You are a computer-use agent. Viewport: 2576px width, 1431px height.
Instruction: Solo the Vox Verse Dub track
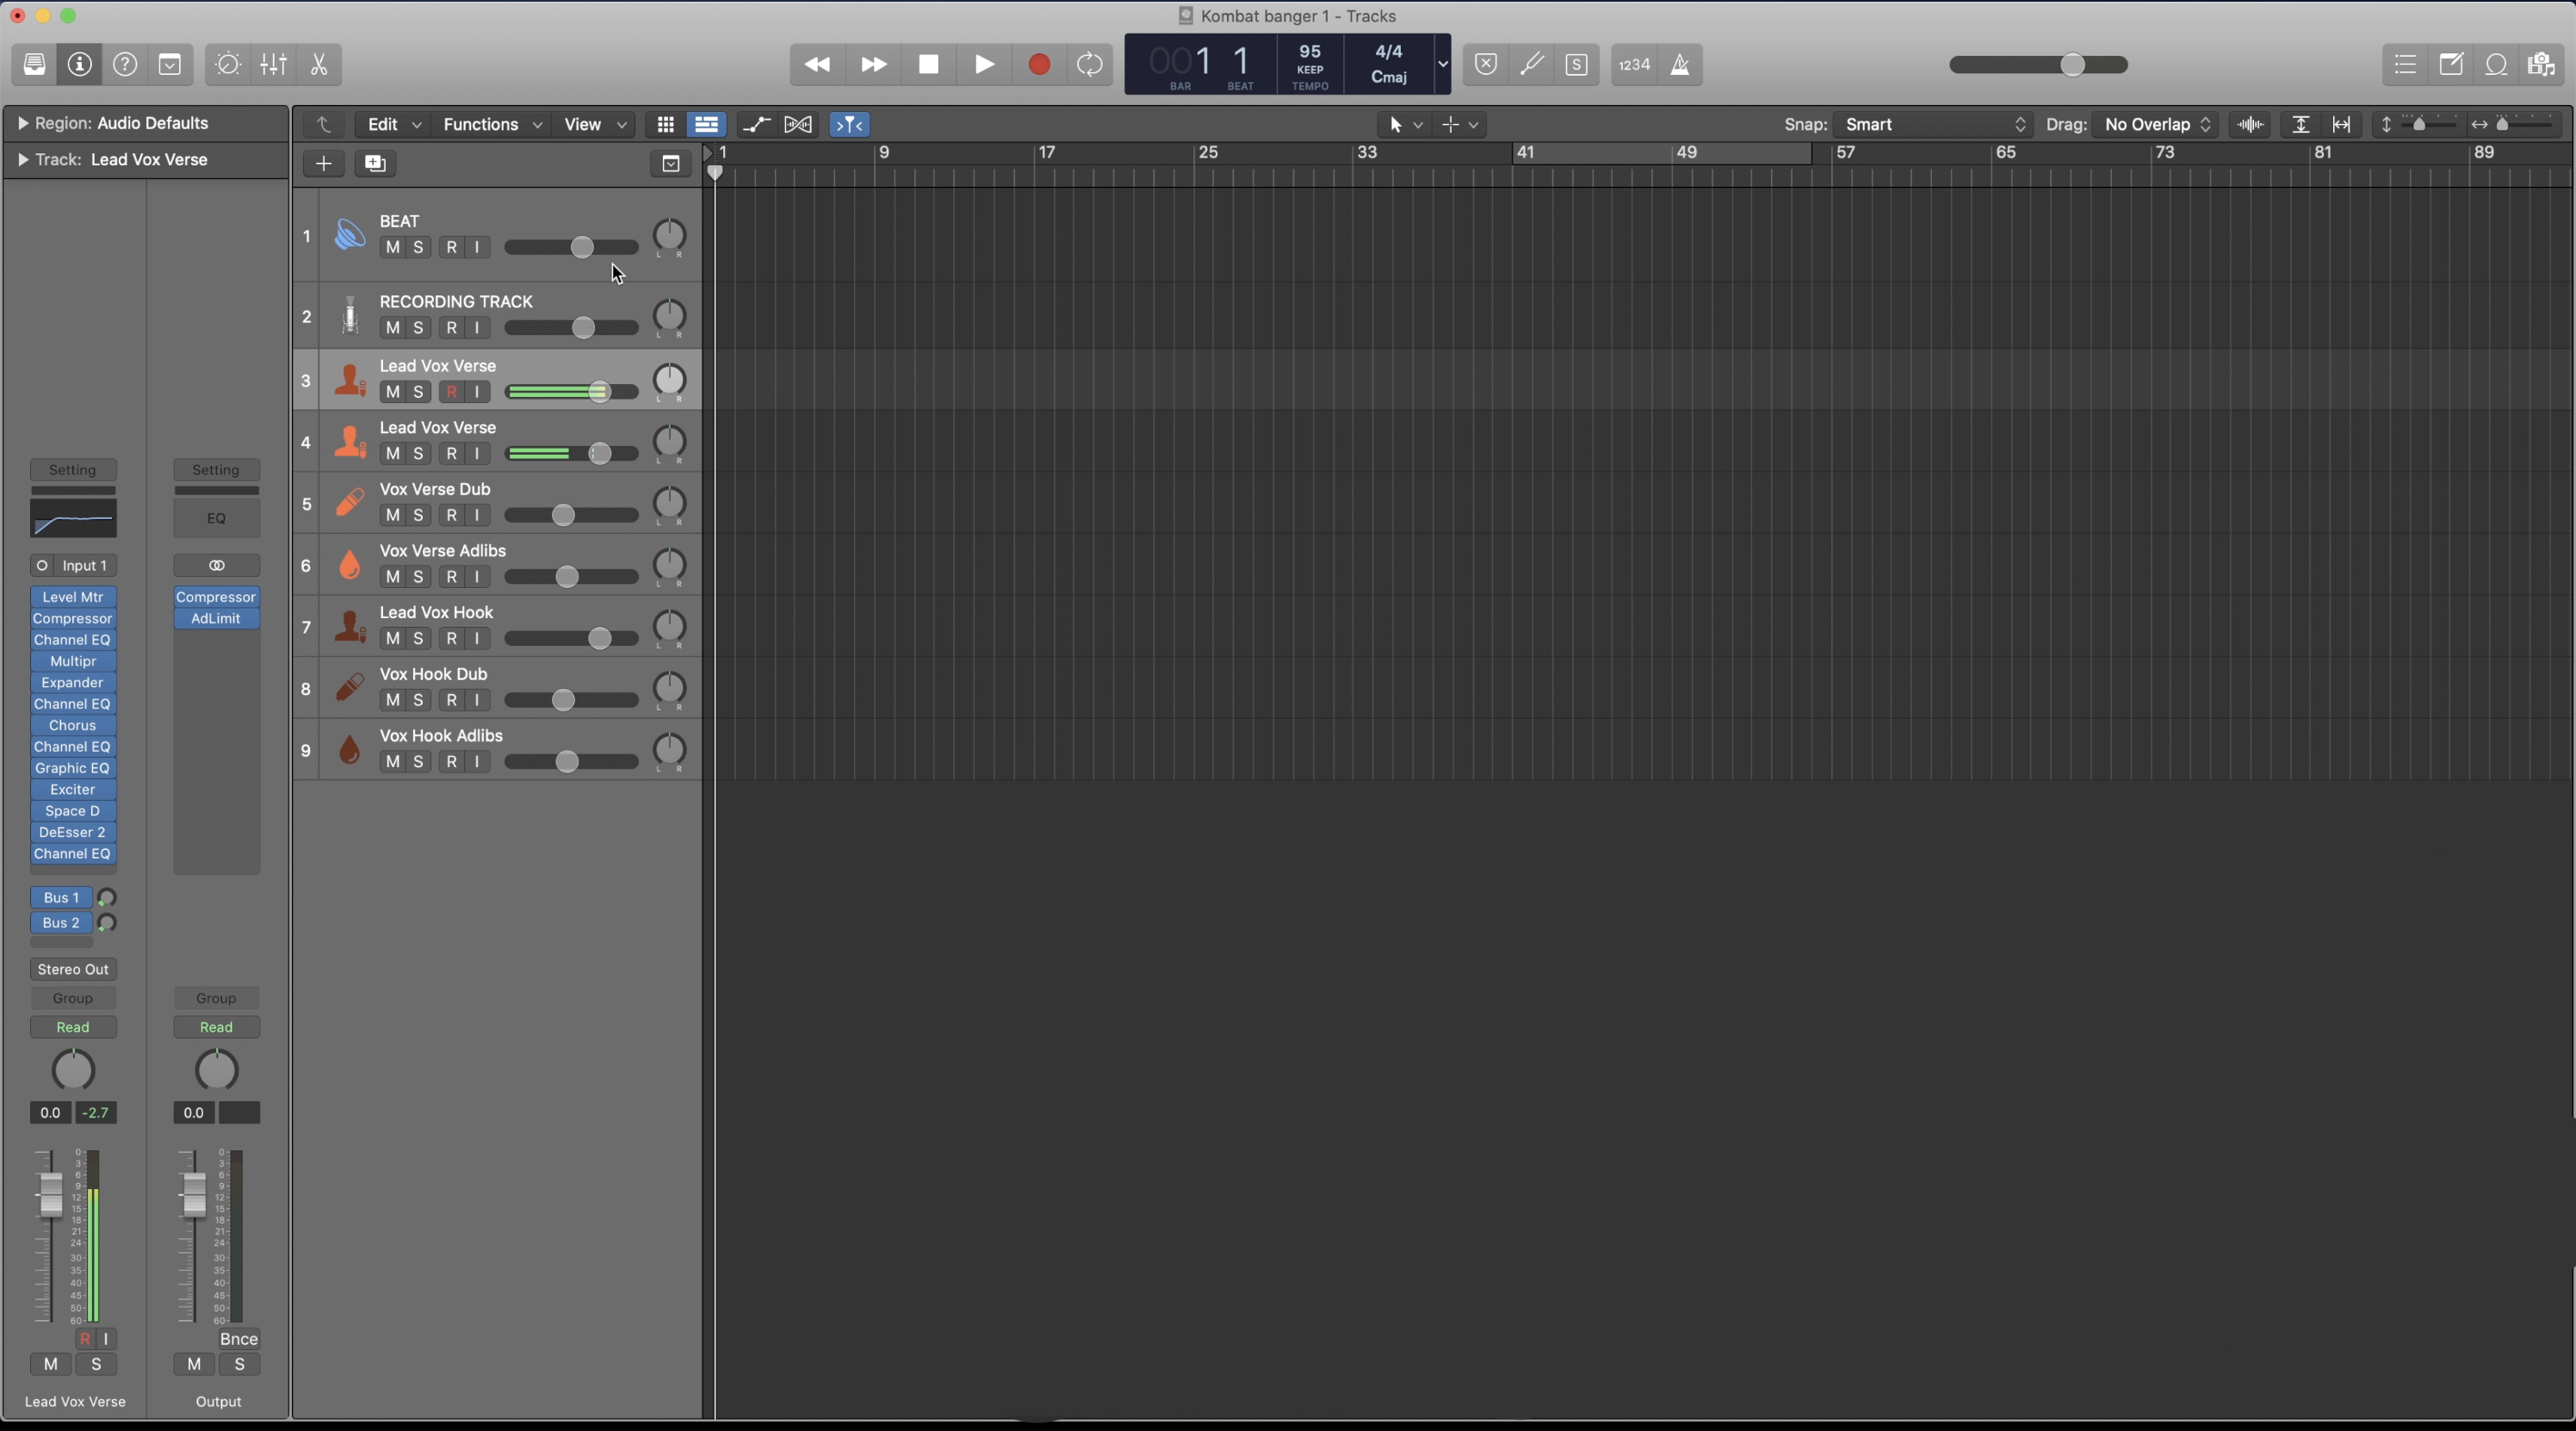[419, 516]
